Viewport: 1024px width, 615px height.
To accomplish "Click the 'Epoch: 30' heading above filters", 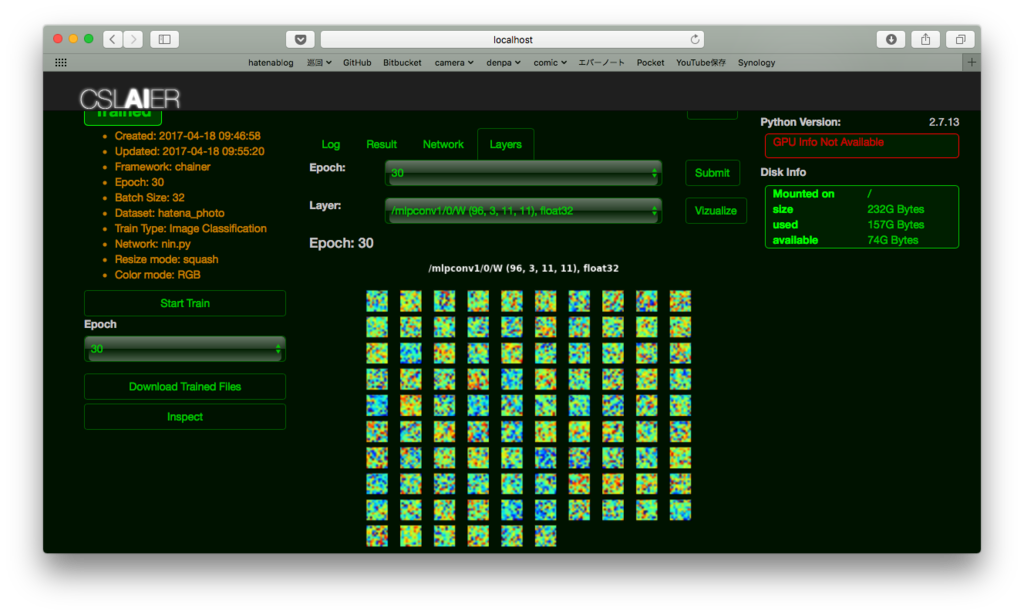I will pyautogui.click(x=342, y=243).
